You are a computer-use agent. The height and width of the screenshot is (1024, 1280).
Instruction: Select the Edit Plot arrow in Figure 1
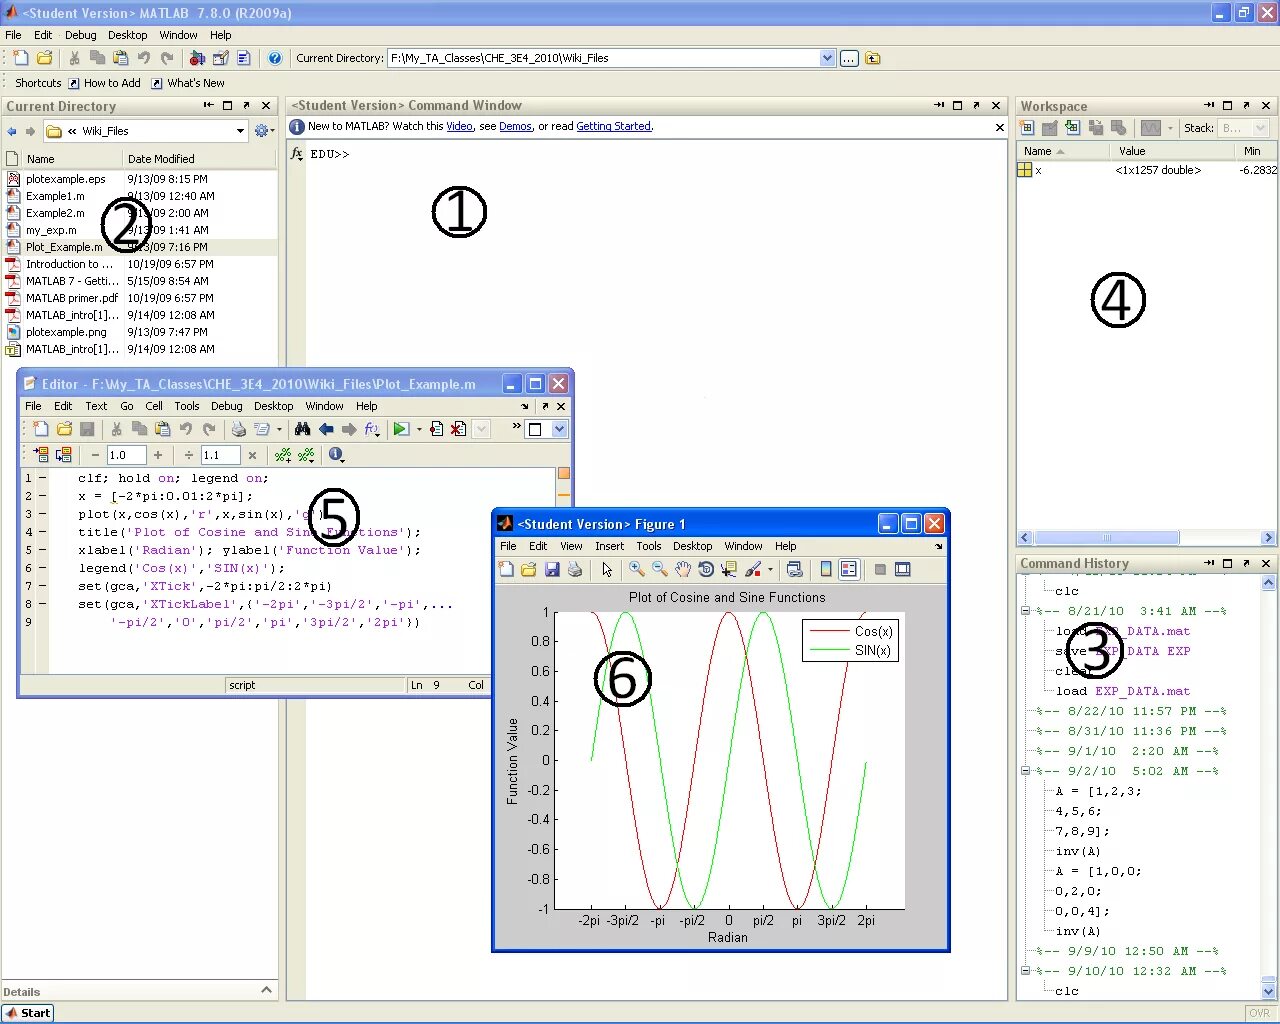[x=606, y=570]
